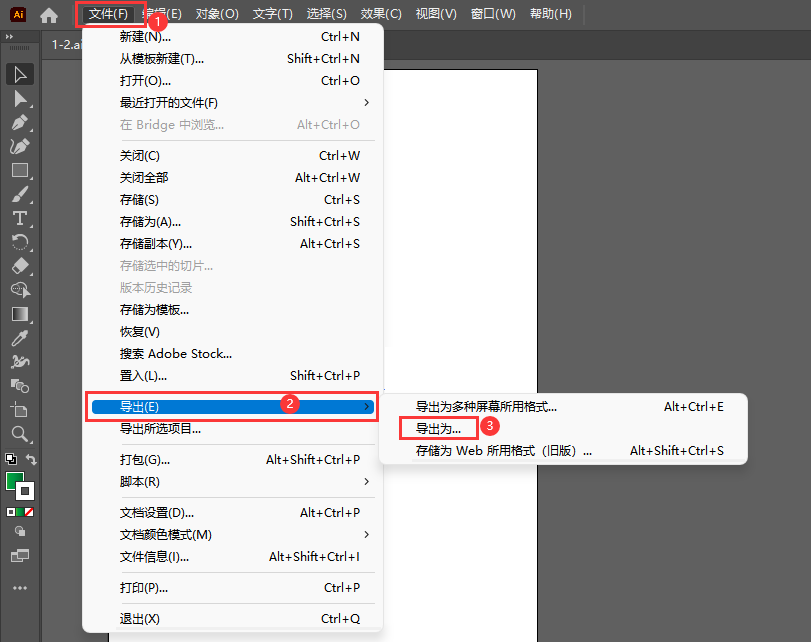
Task: Select the Eraser tool
Action: pos(20,266)
